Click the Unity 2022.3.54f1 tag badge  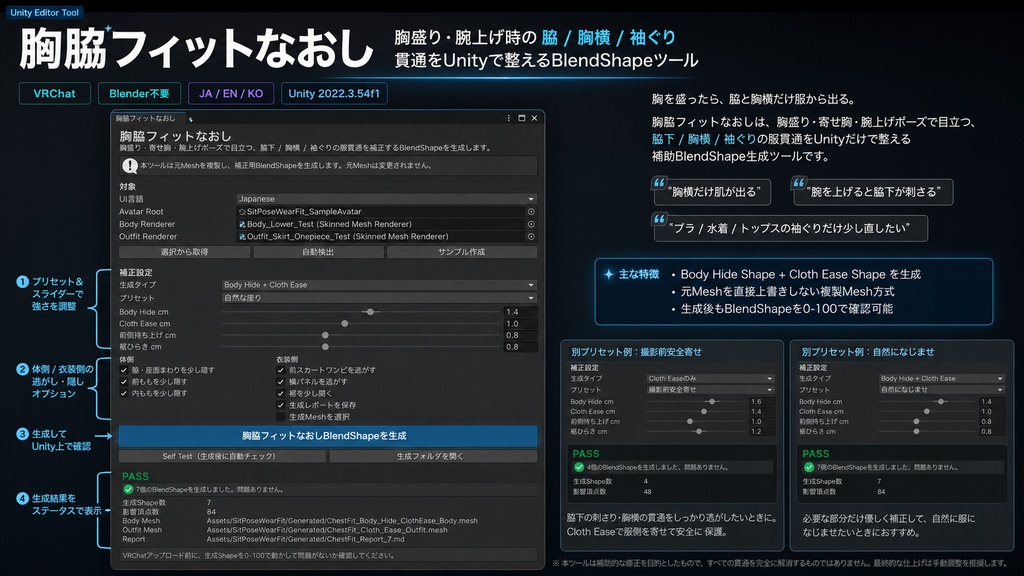(334, 93)
